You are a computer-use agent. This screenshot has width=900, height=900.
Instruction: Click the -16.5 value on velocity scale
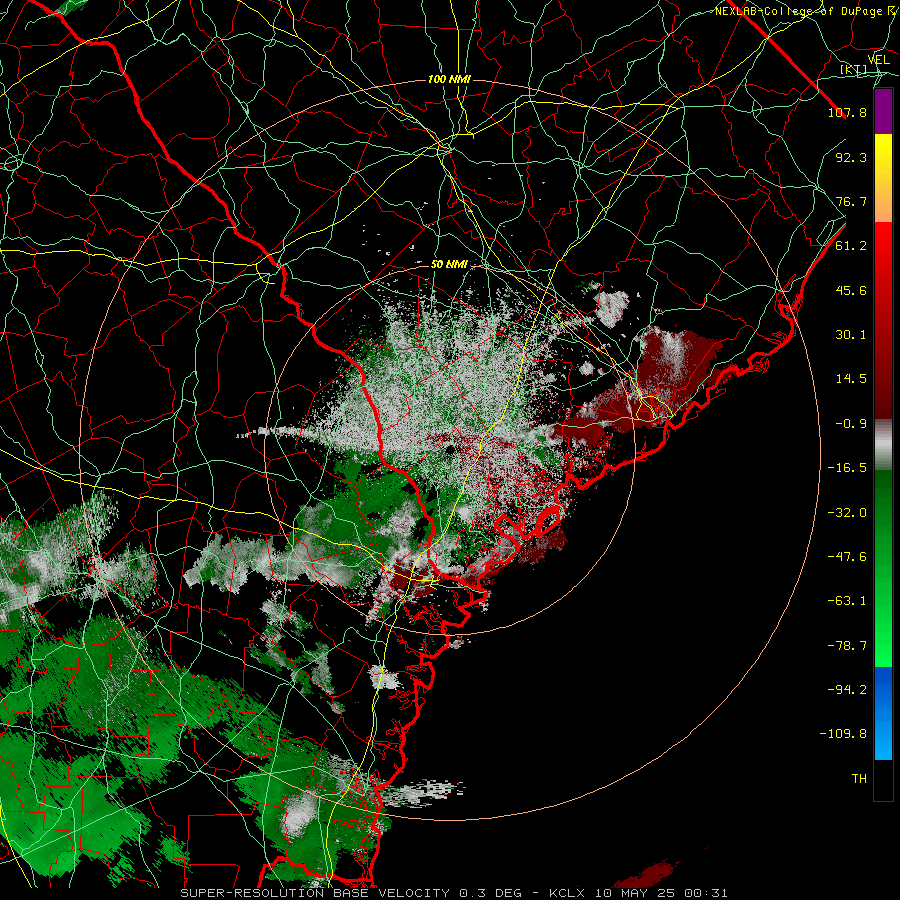pos(847,468)
